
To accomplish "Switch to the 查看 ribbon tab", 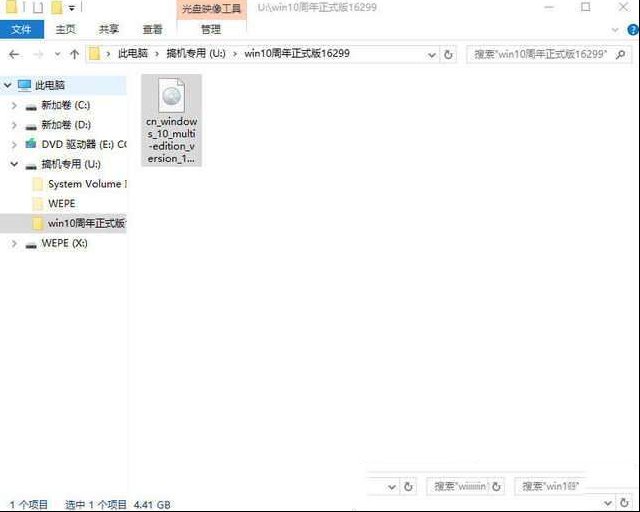I will [152, 29].
